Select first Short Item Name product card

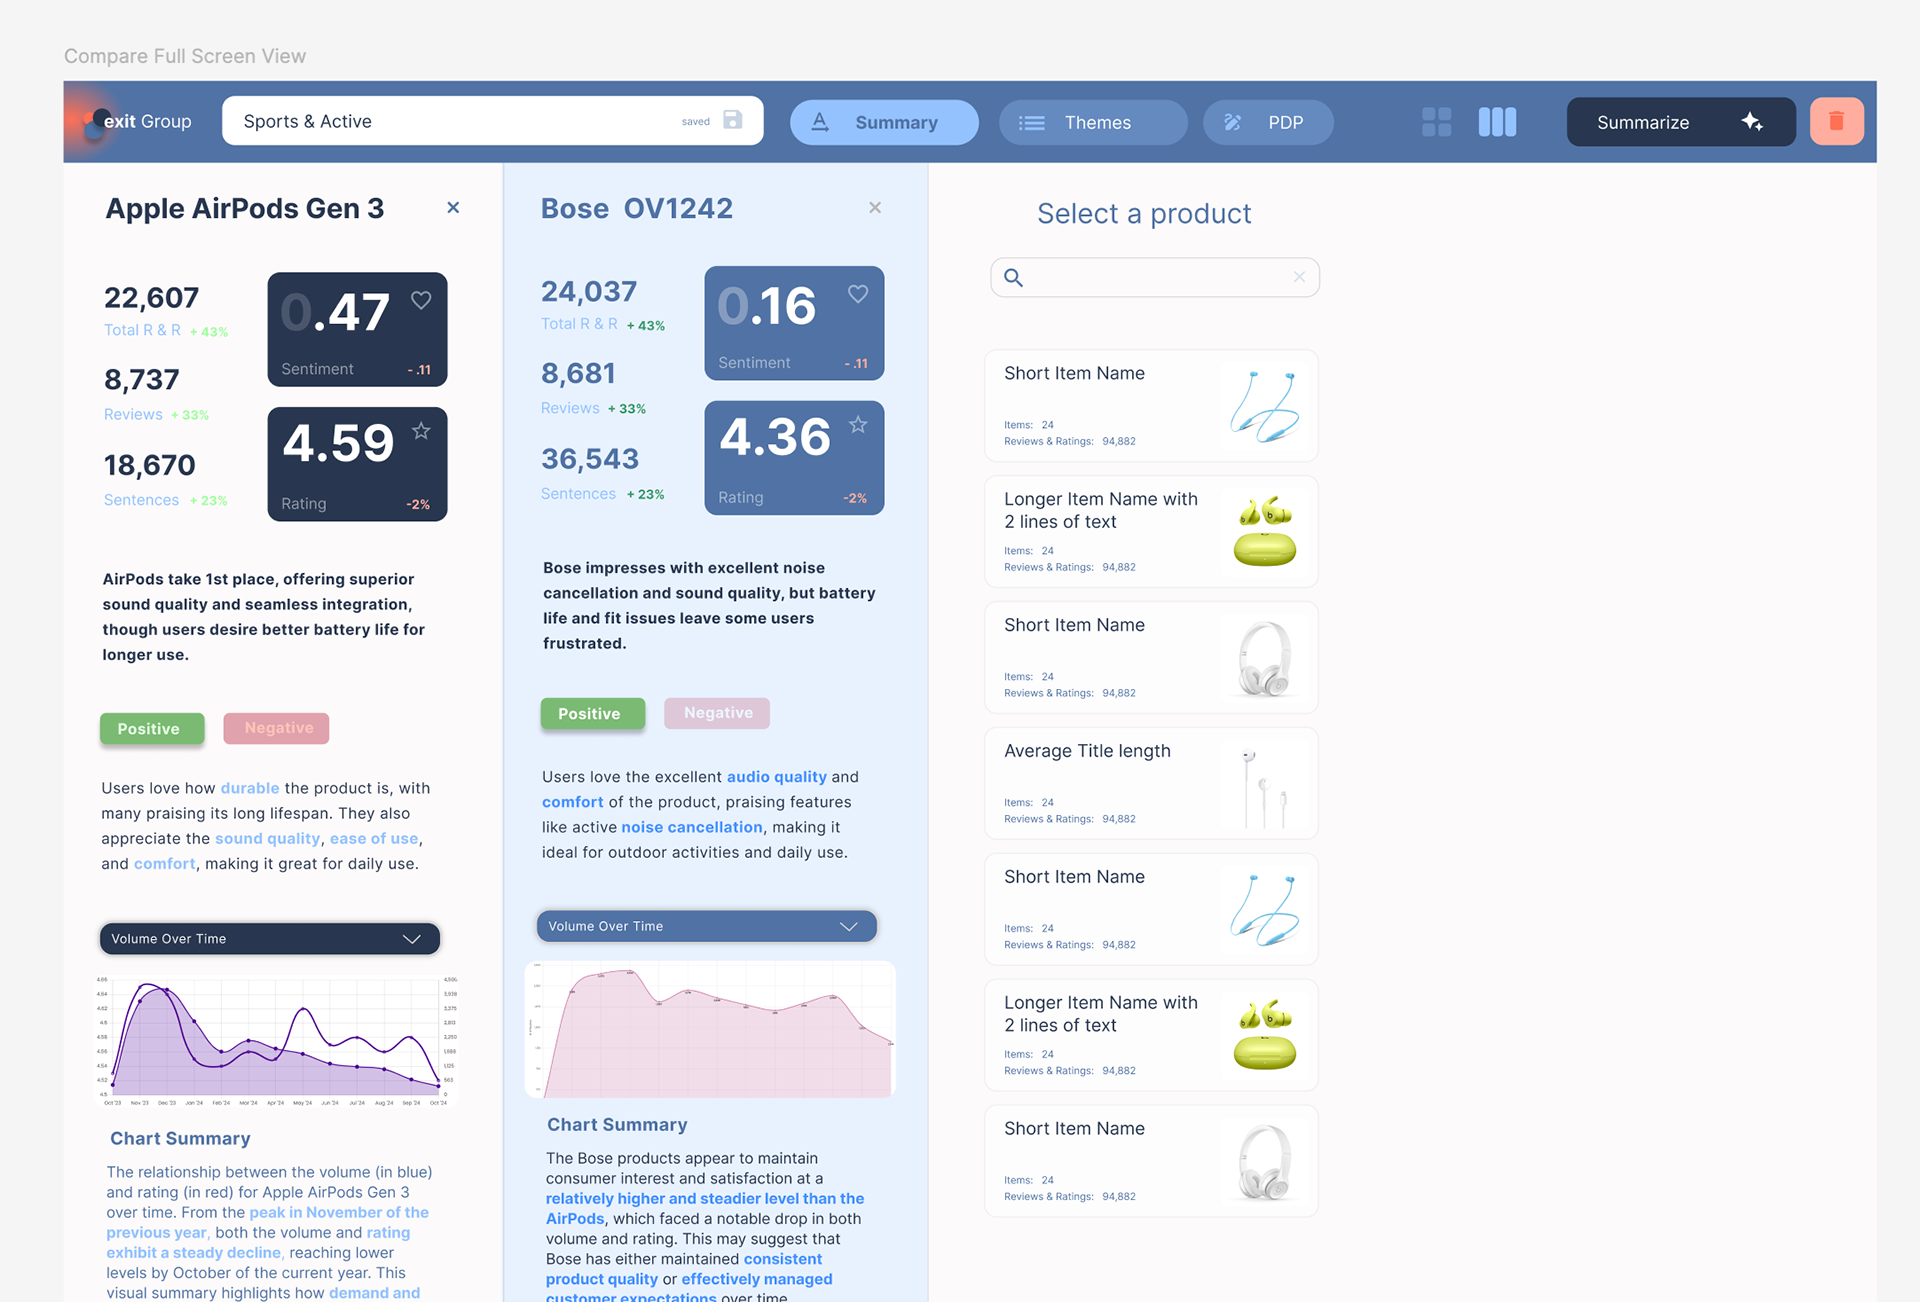pos(1151,405)
